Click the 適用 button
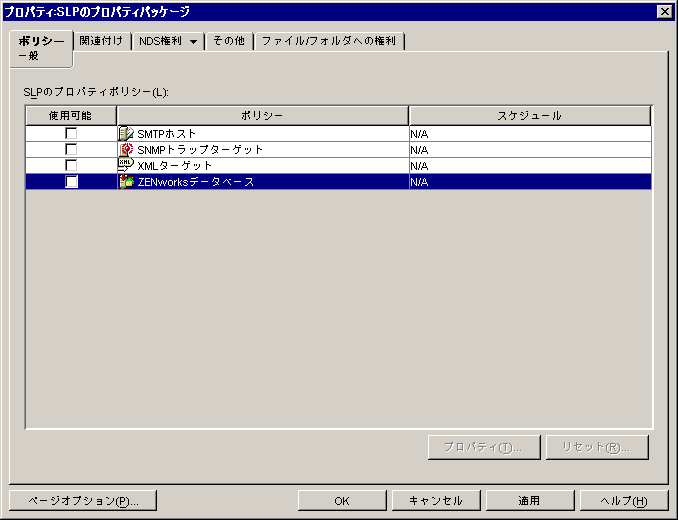Viewport: 678px width, 520px height. click(x=529, y=501)
